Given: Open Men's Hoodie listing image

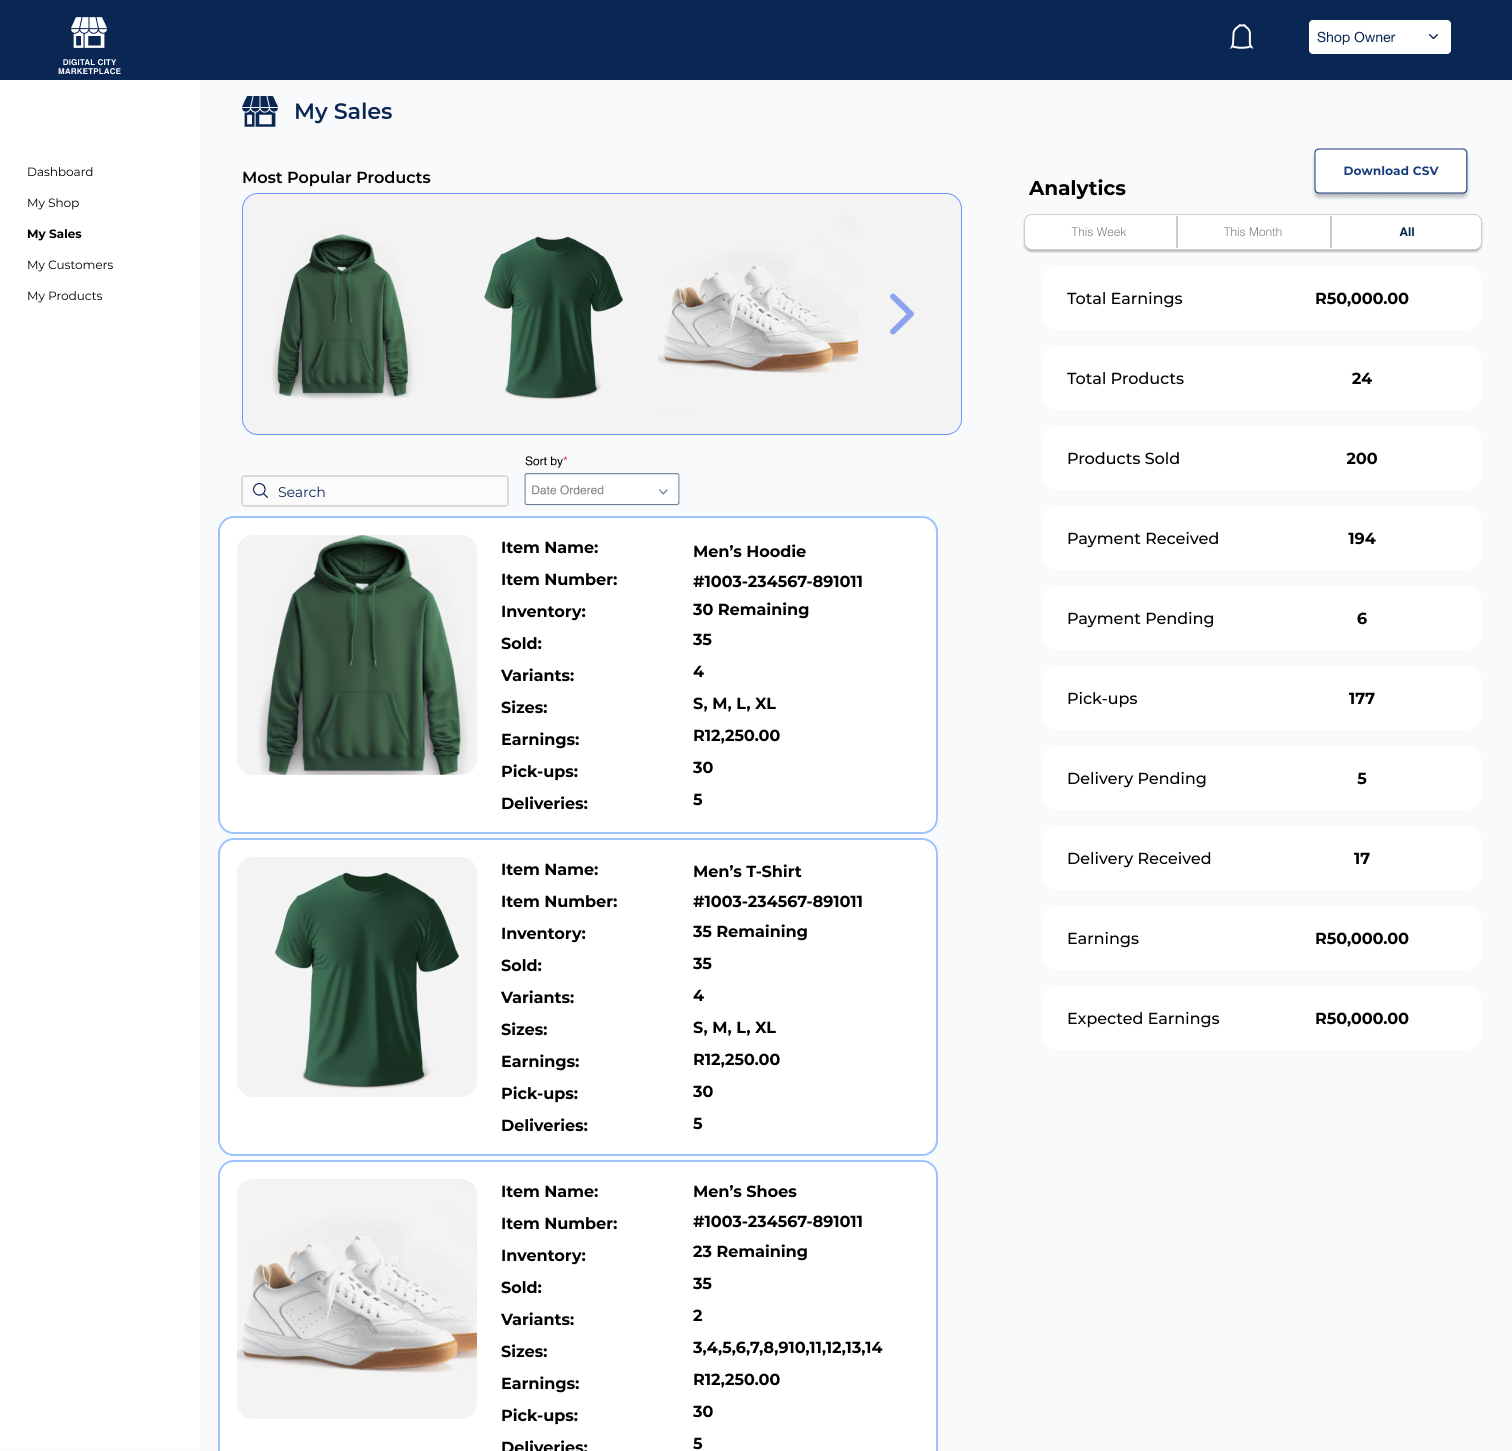Looking at the screenshot, I should (357, 655).
